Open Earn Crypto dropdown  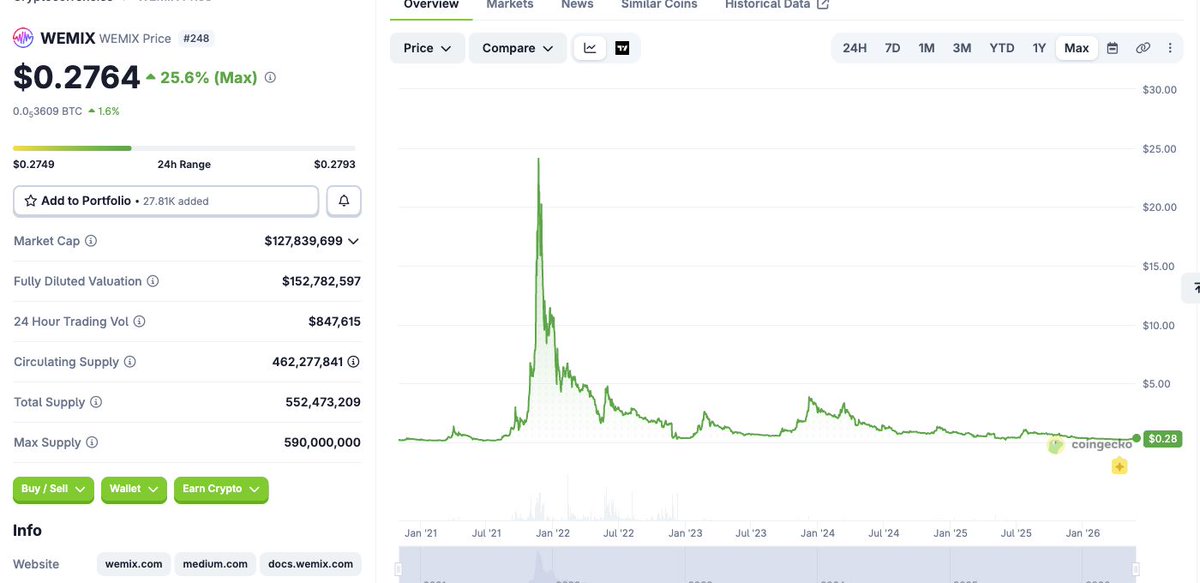(x=221, y=489)
